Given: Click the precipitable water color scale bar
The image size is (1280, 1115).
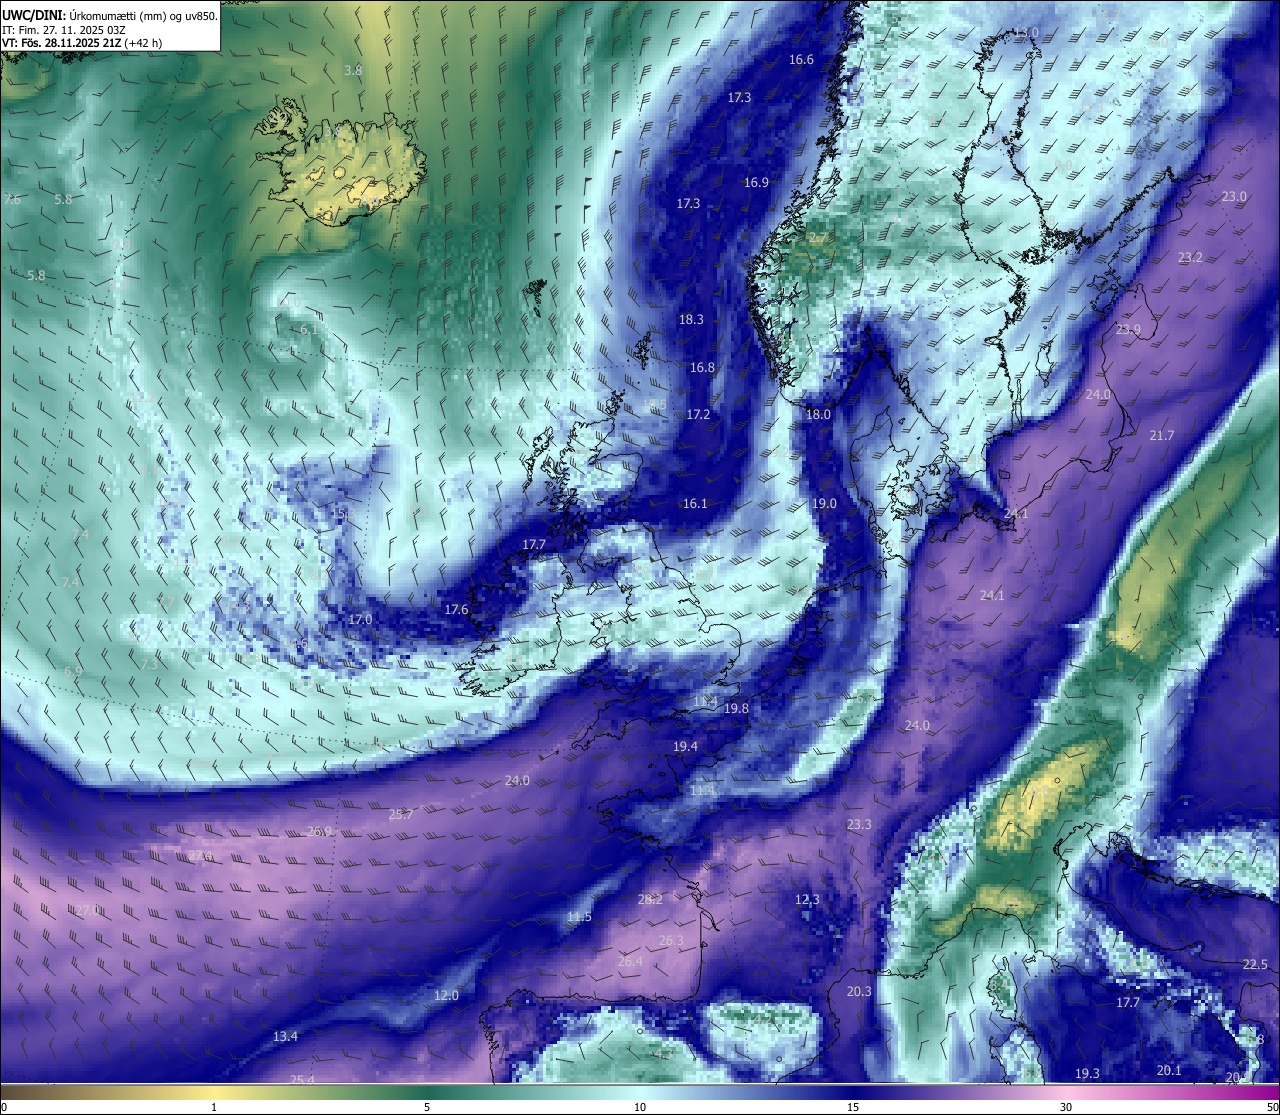Looking at the screenshot, I should click(640, 1092).
